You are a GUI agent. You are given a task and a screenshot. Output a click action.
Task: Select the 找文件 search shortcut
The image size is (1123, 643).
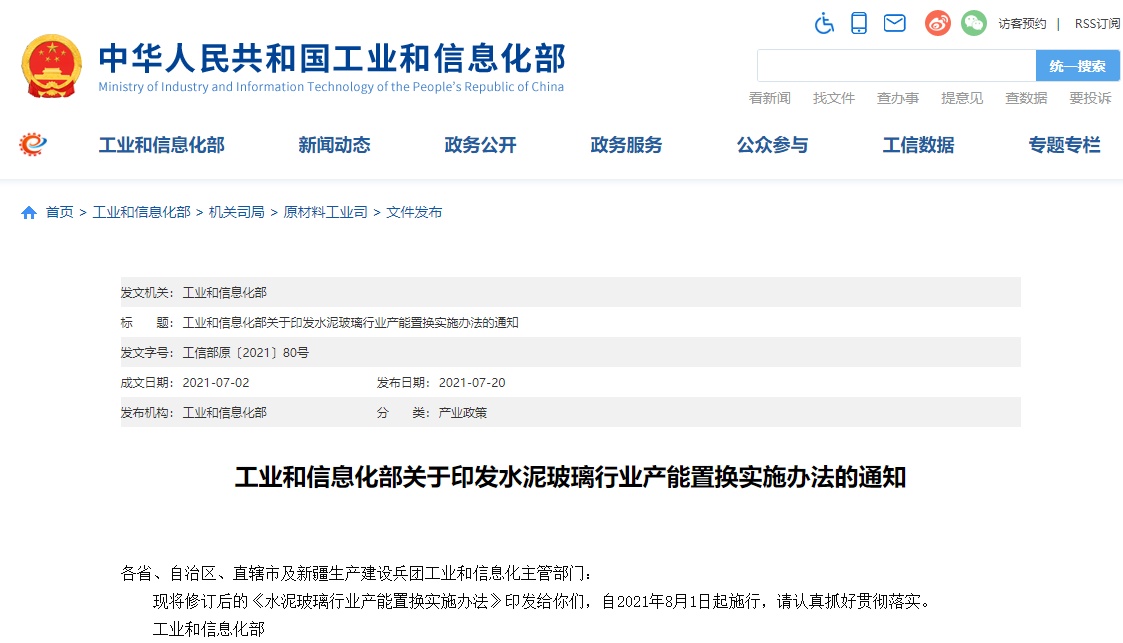pos(834,98)
